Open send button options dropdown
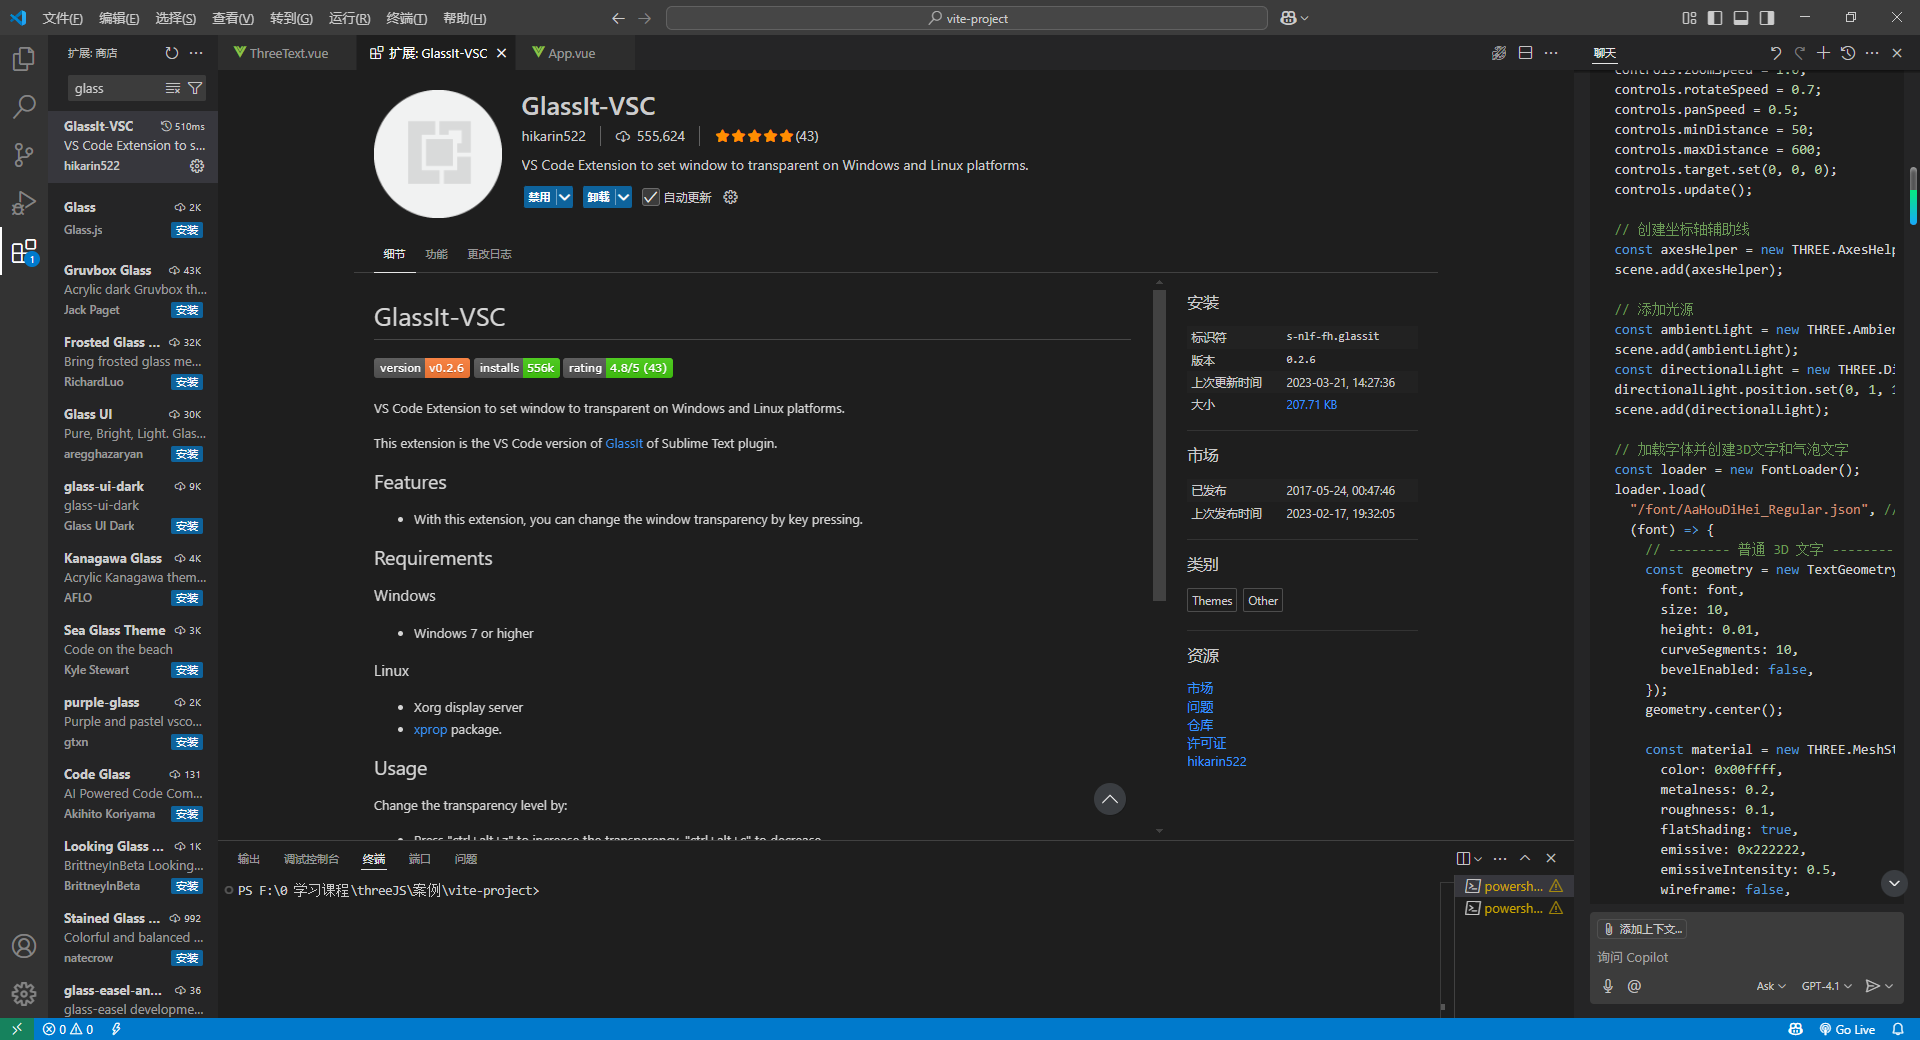The height and width of the screenshot is (1040, 1920). tap(1889, 986)
